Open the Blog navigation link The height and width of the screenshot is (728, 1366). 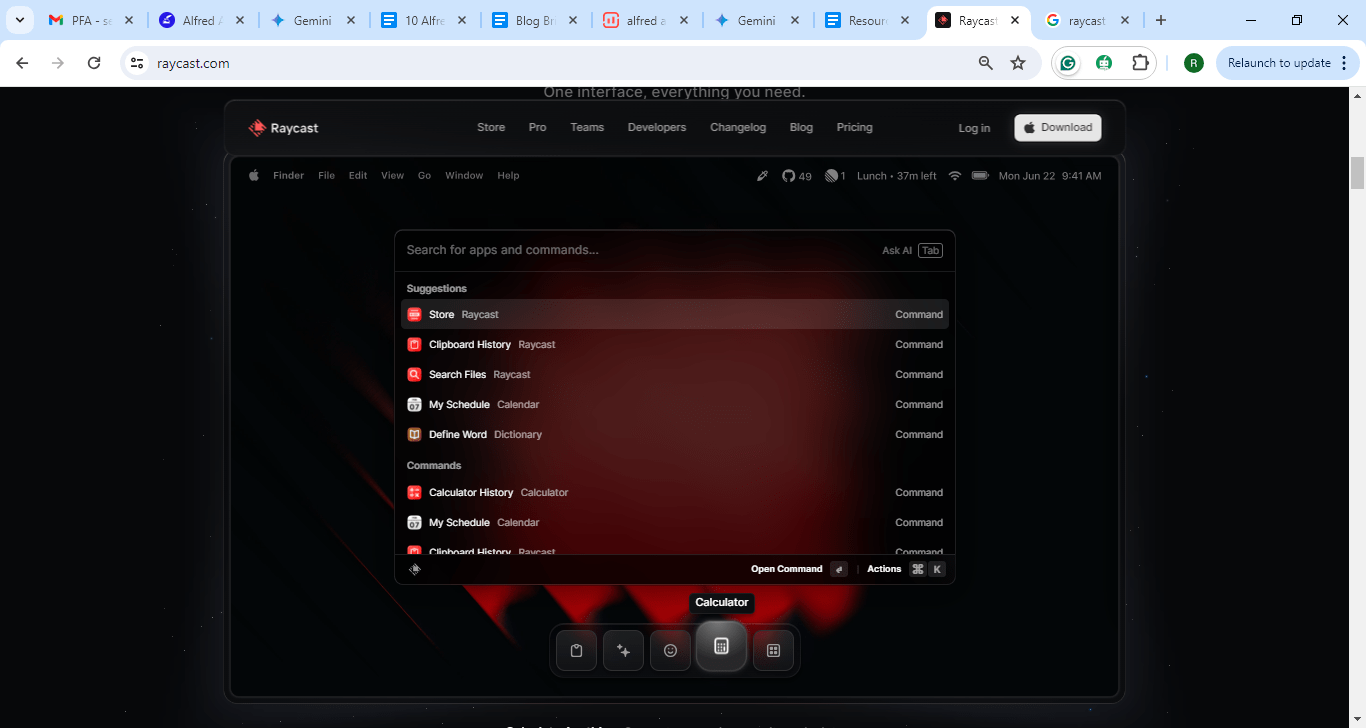tap(801, 127)
